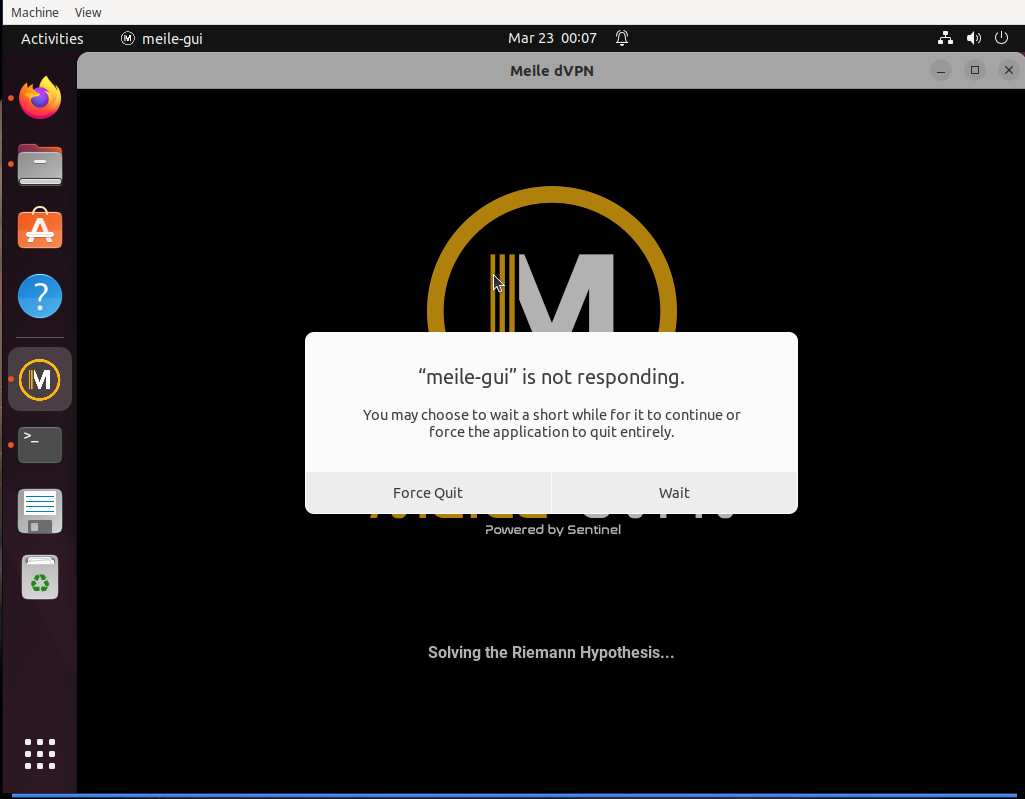
Task: Force Quit the unresponsive meile-gui
Action: point(428,492)
